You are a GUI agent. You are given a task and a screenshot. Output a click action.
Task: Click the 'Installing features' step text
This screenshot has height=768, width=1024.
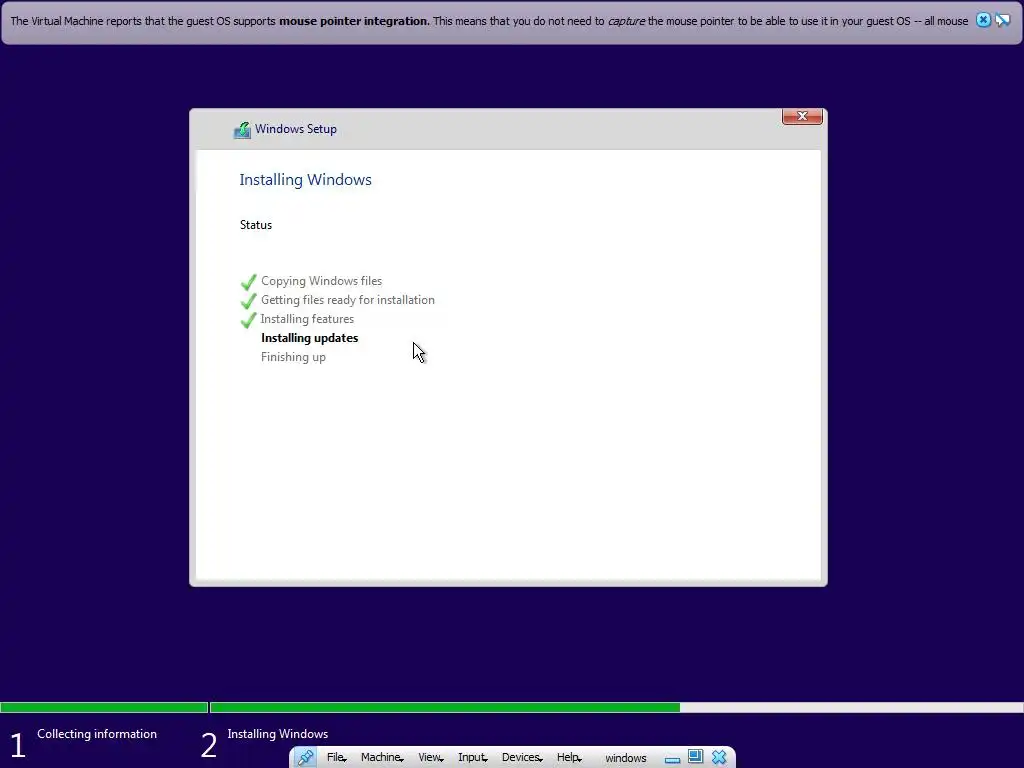pyautogui.click(x=307, y=319)
